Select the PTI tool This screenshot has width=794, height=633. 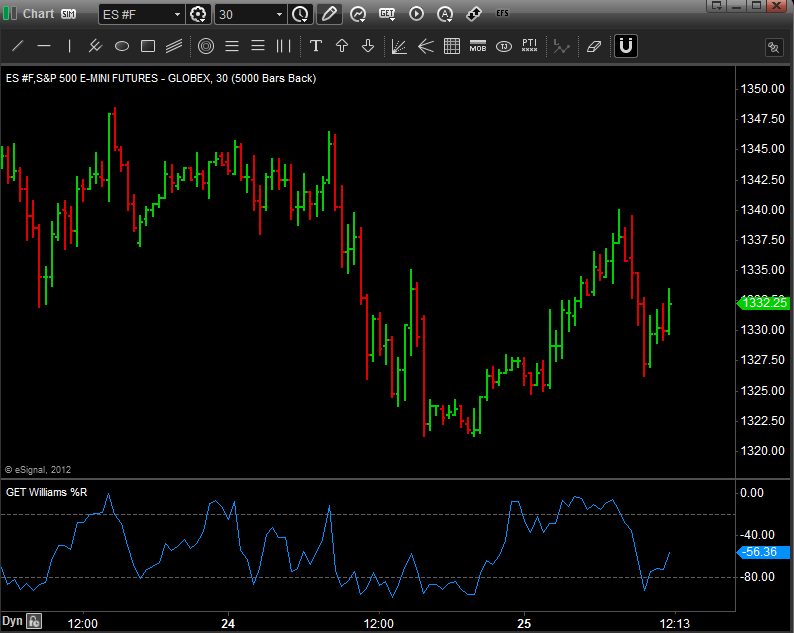pyautogui.click(x=530, y=46)
